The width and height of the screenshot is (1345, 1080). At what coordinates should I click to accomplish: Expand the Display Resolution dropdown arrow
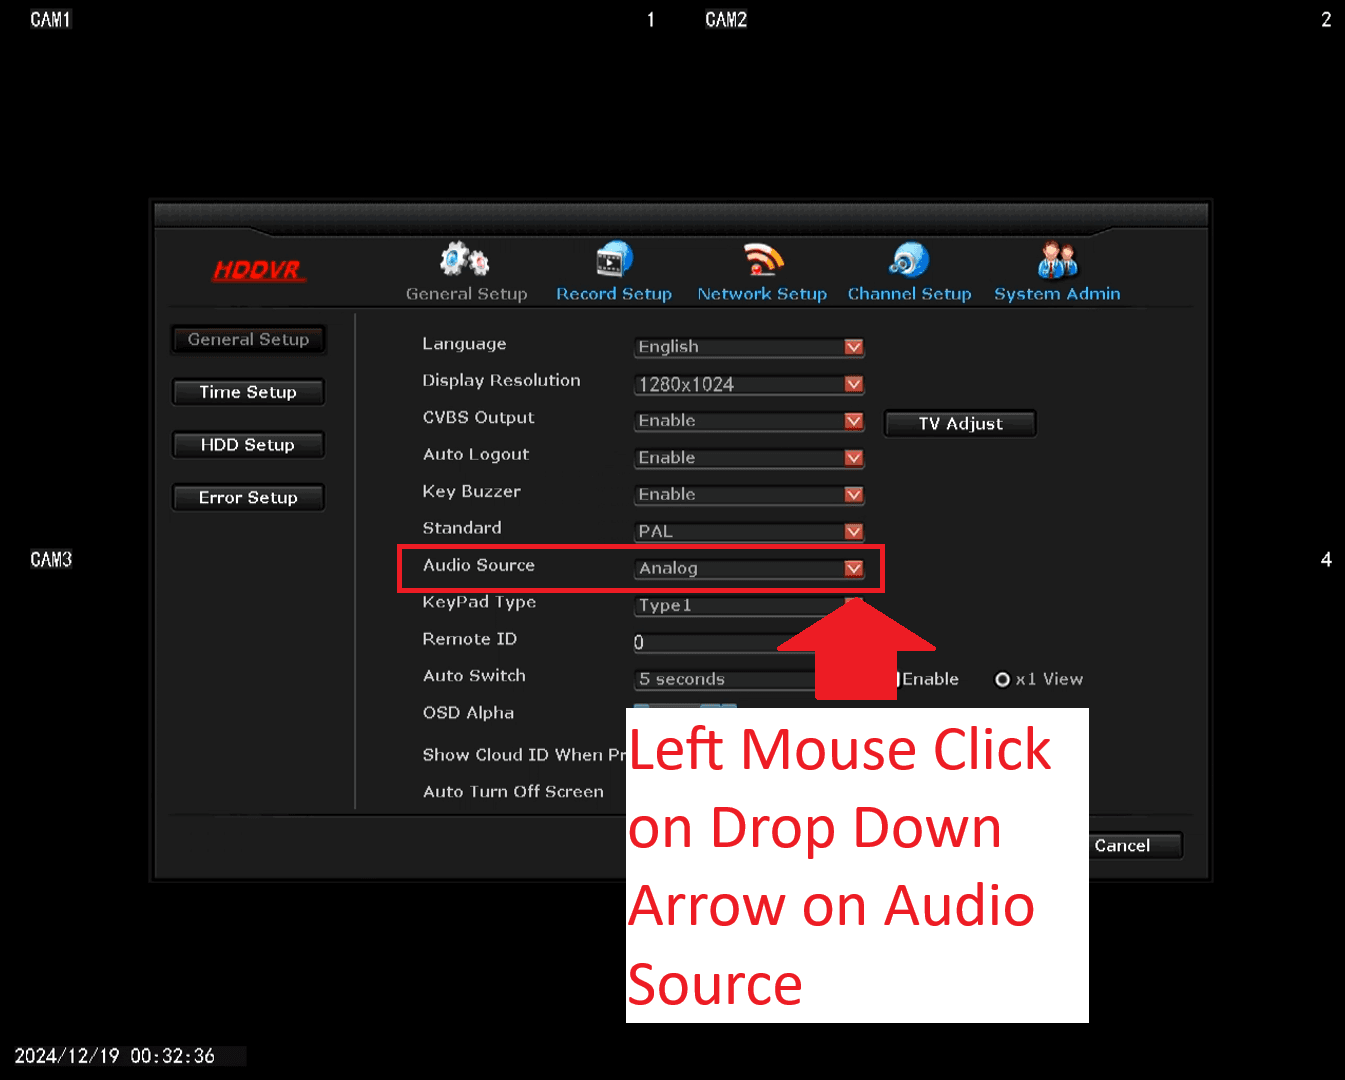click(x=853, y=384)
